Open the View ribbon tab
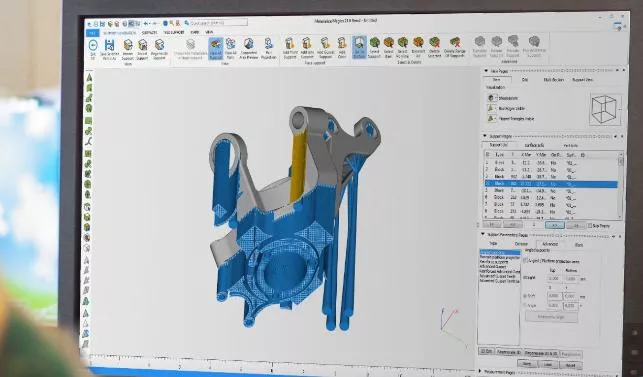The image size is (643, 377). pos(209,32)
